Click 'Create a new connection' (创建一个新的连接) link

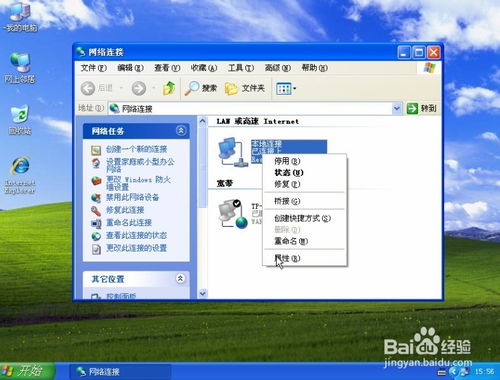[136, 149]
